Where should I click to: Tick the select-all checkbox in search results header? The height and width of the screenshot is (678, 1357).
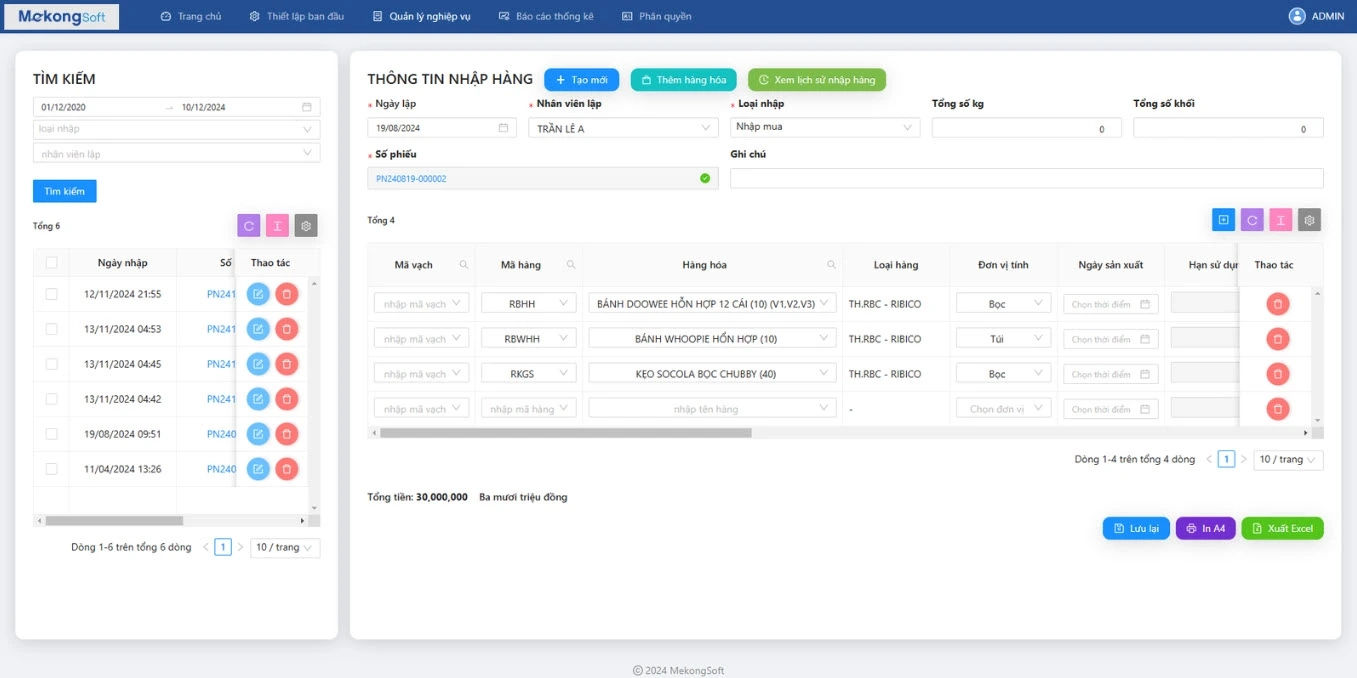click(x=51, y=263)
